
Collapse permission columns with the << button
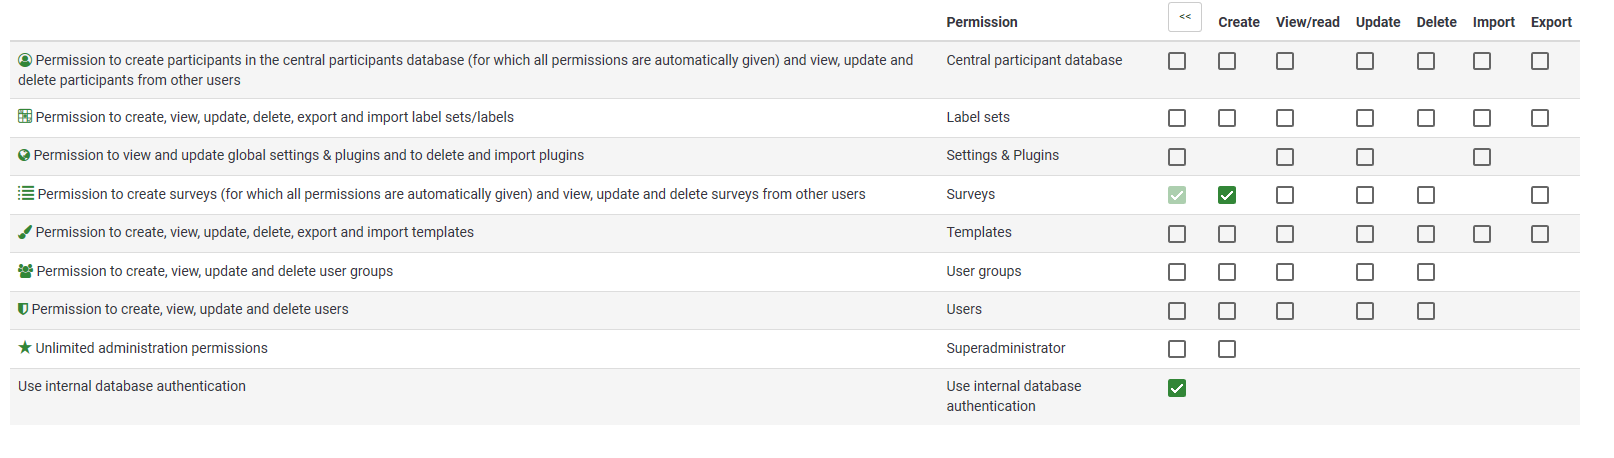click(x=1185, y=17)
